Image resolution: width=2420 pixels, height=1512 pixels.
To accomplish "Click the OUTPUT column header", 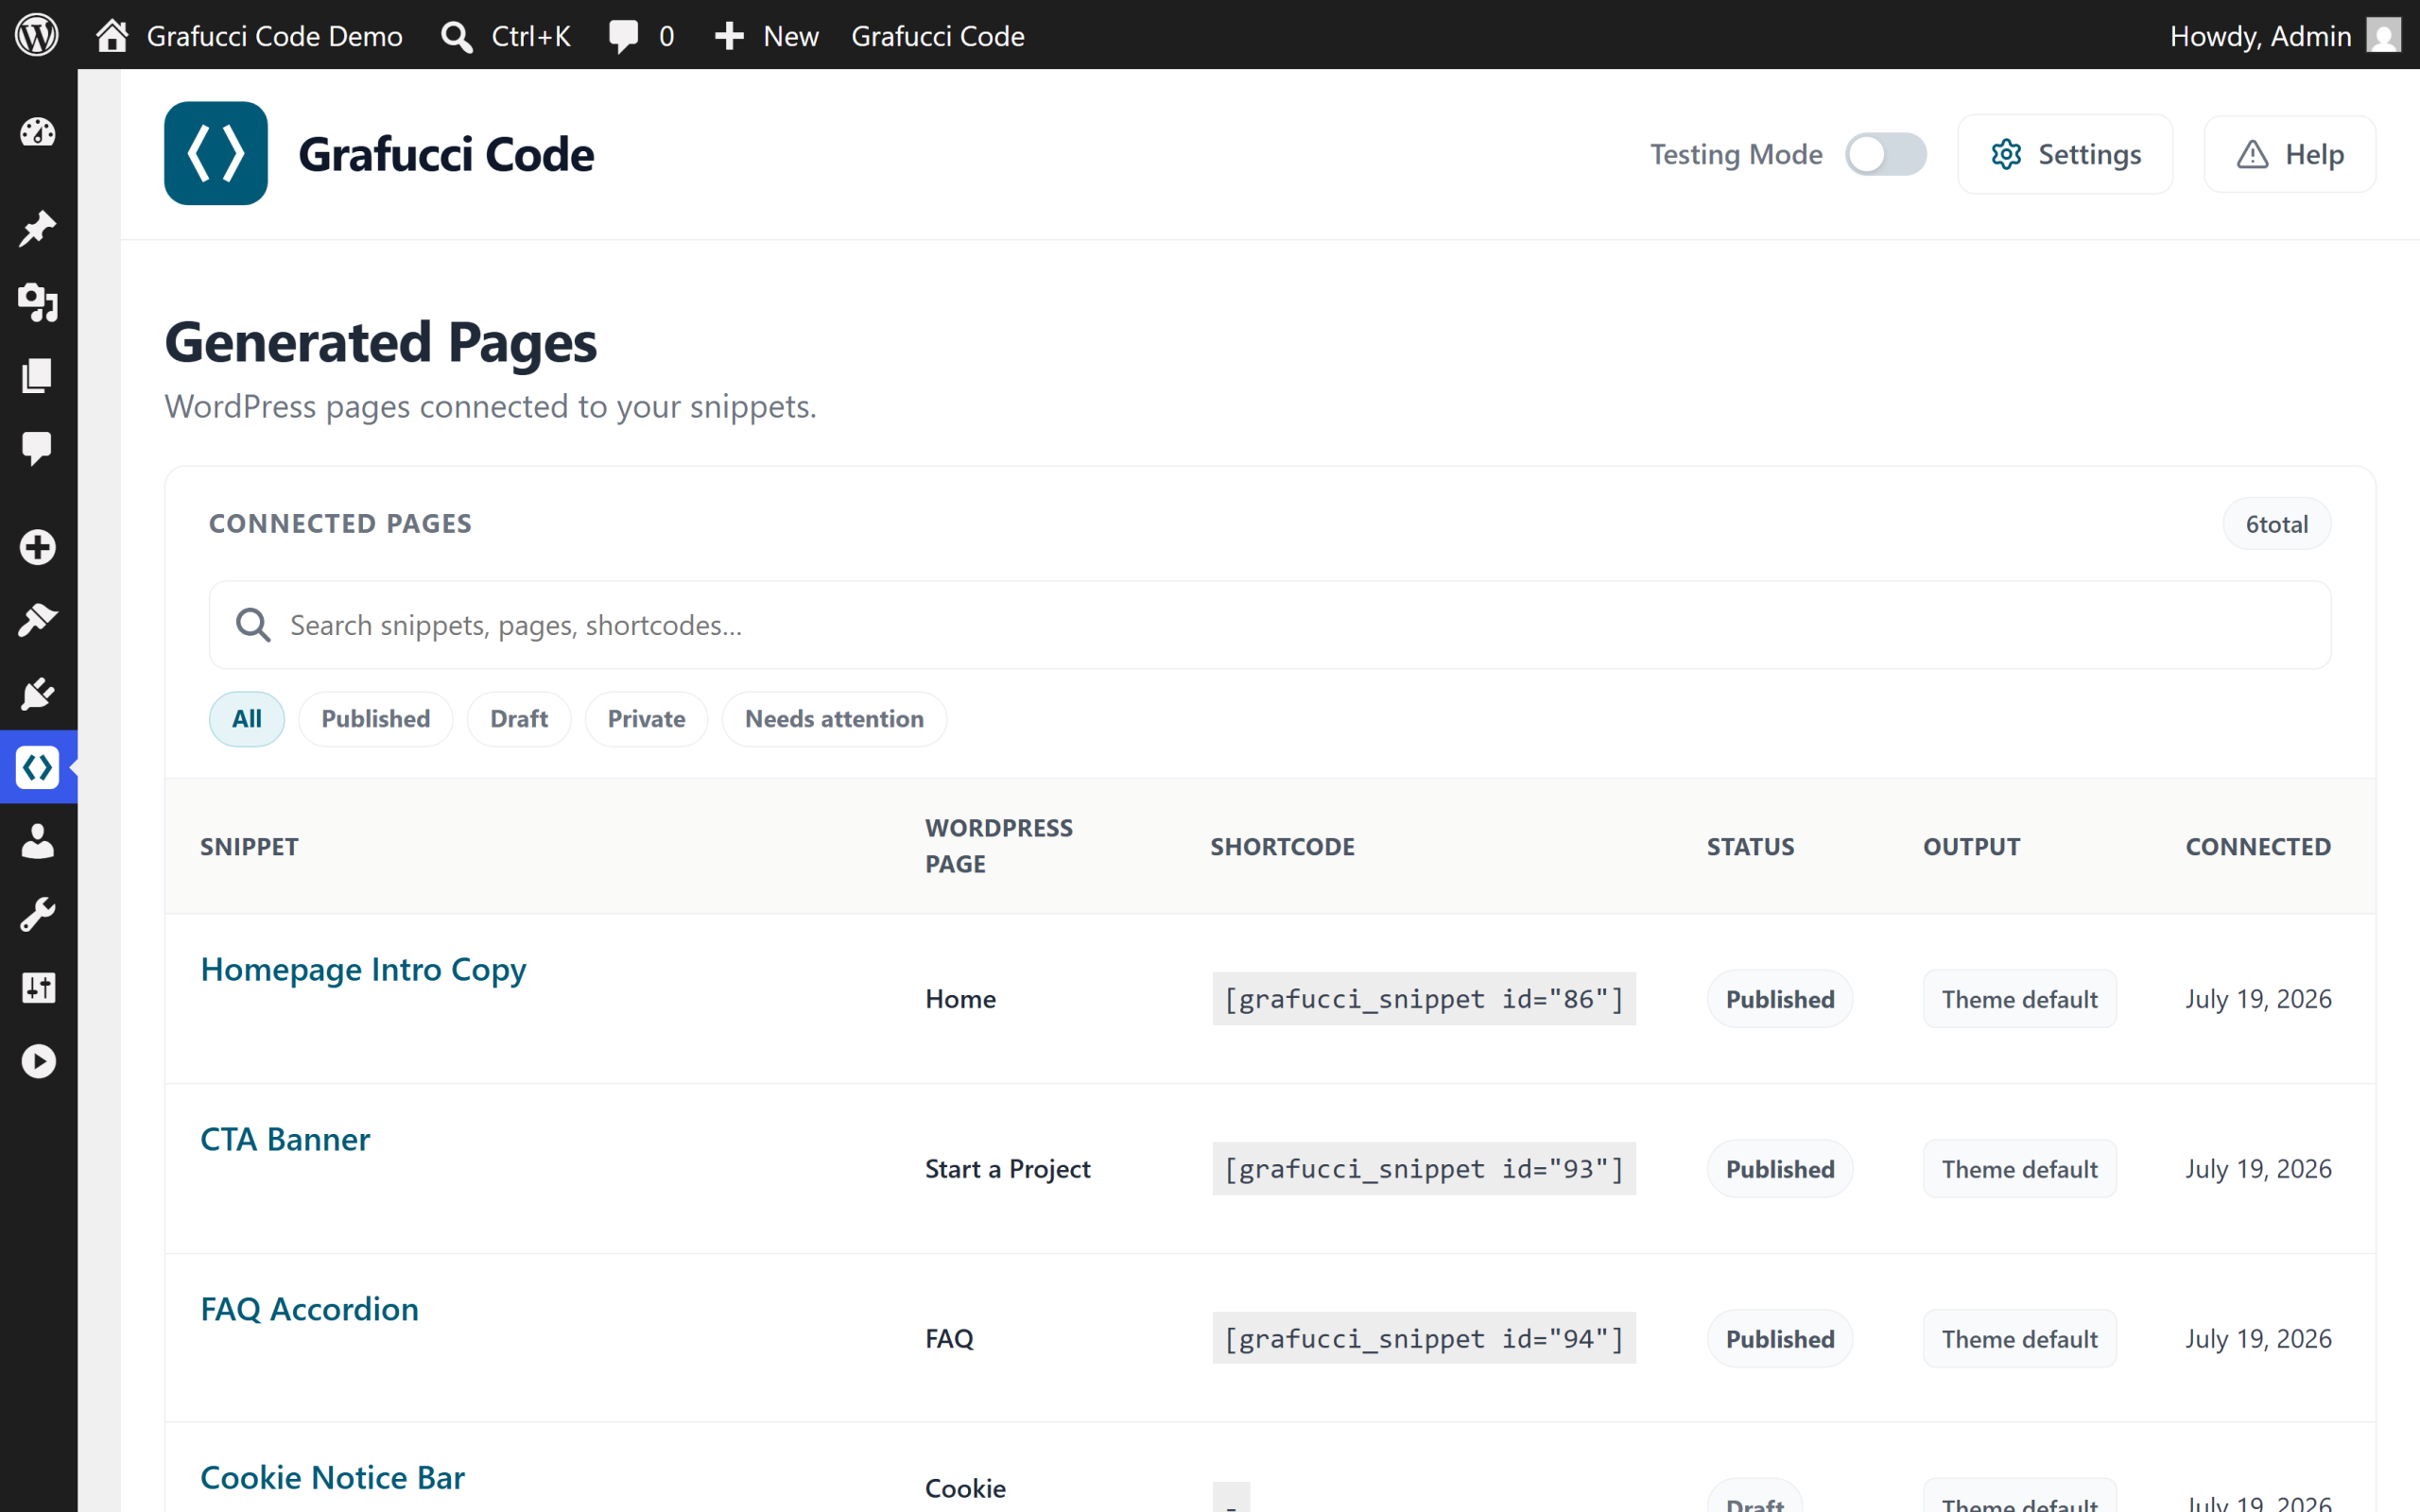I will point(1971,847).
